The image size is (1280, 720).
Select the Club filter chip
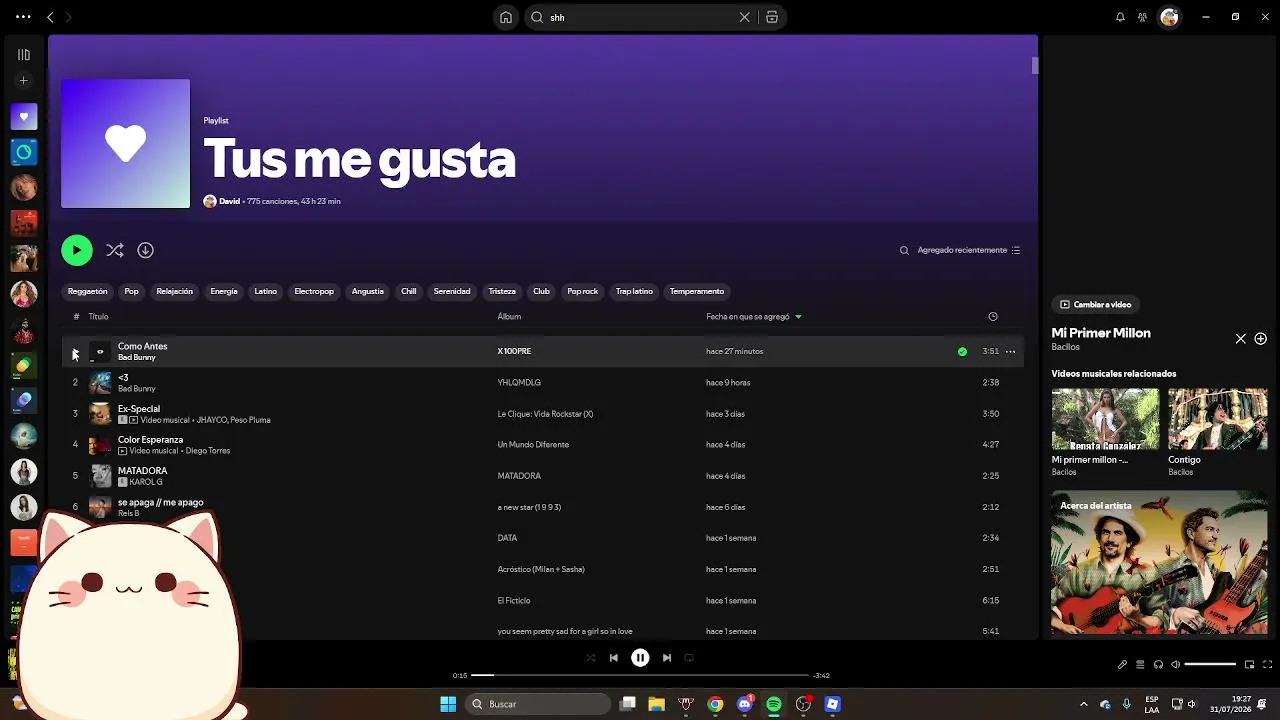coord(541,291)
